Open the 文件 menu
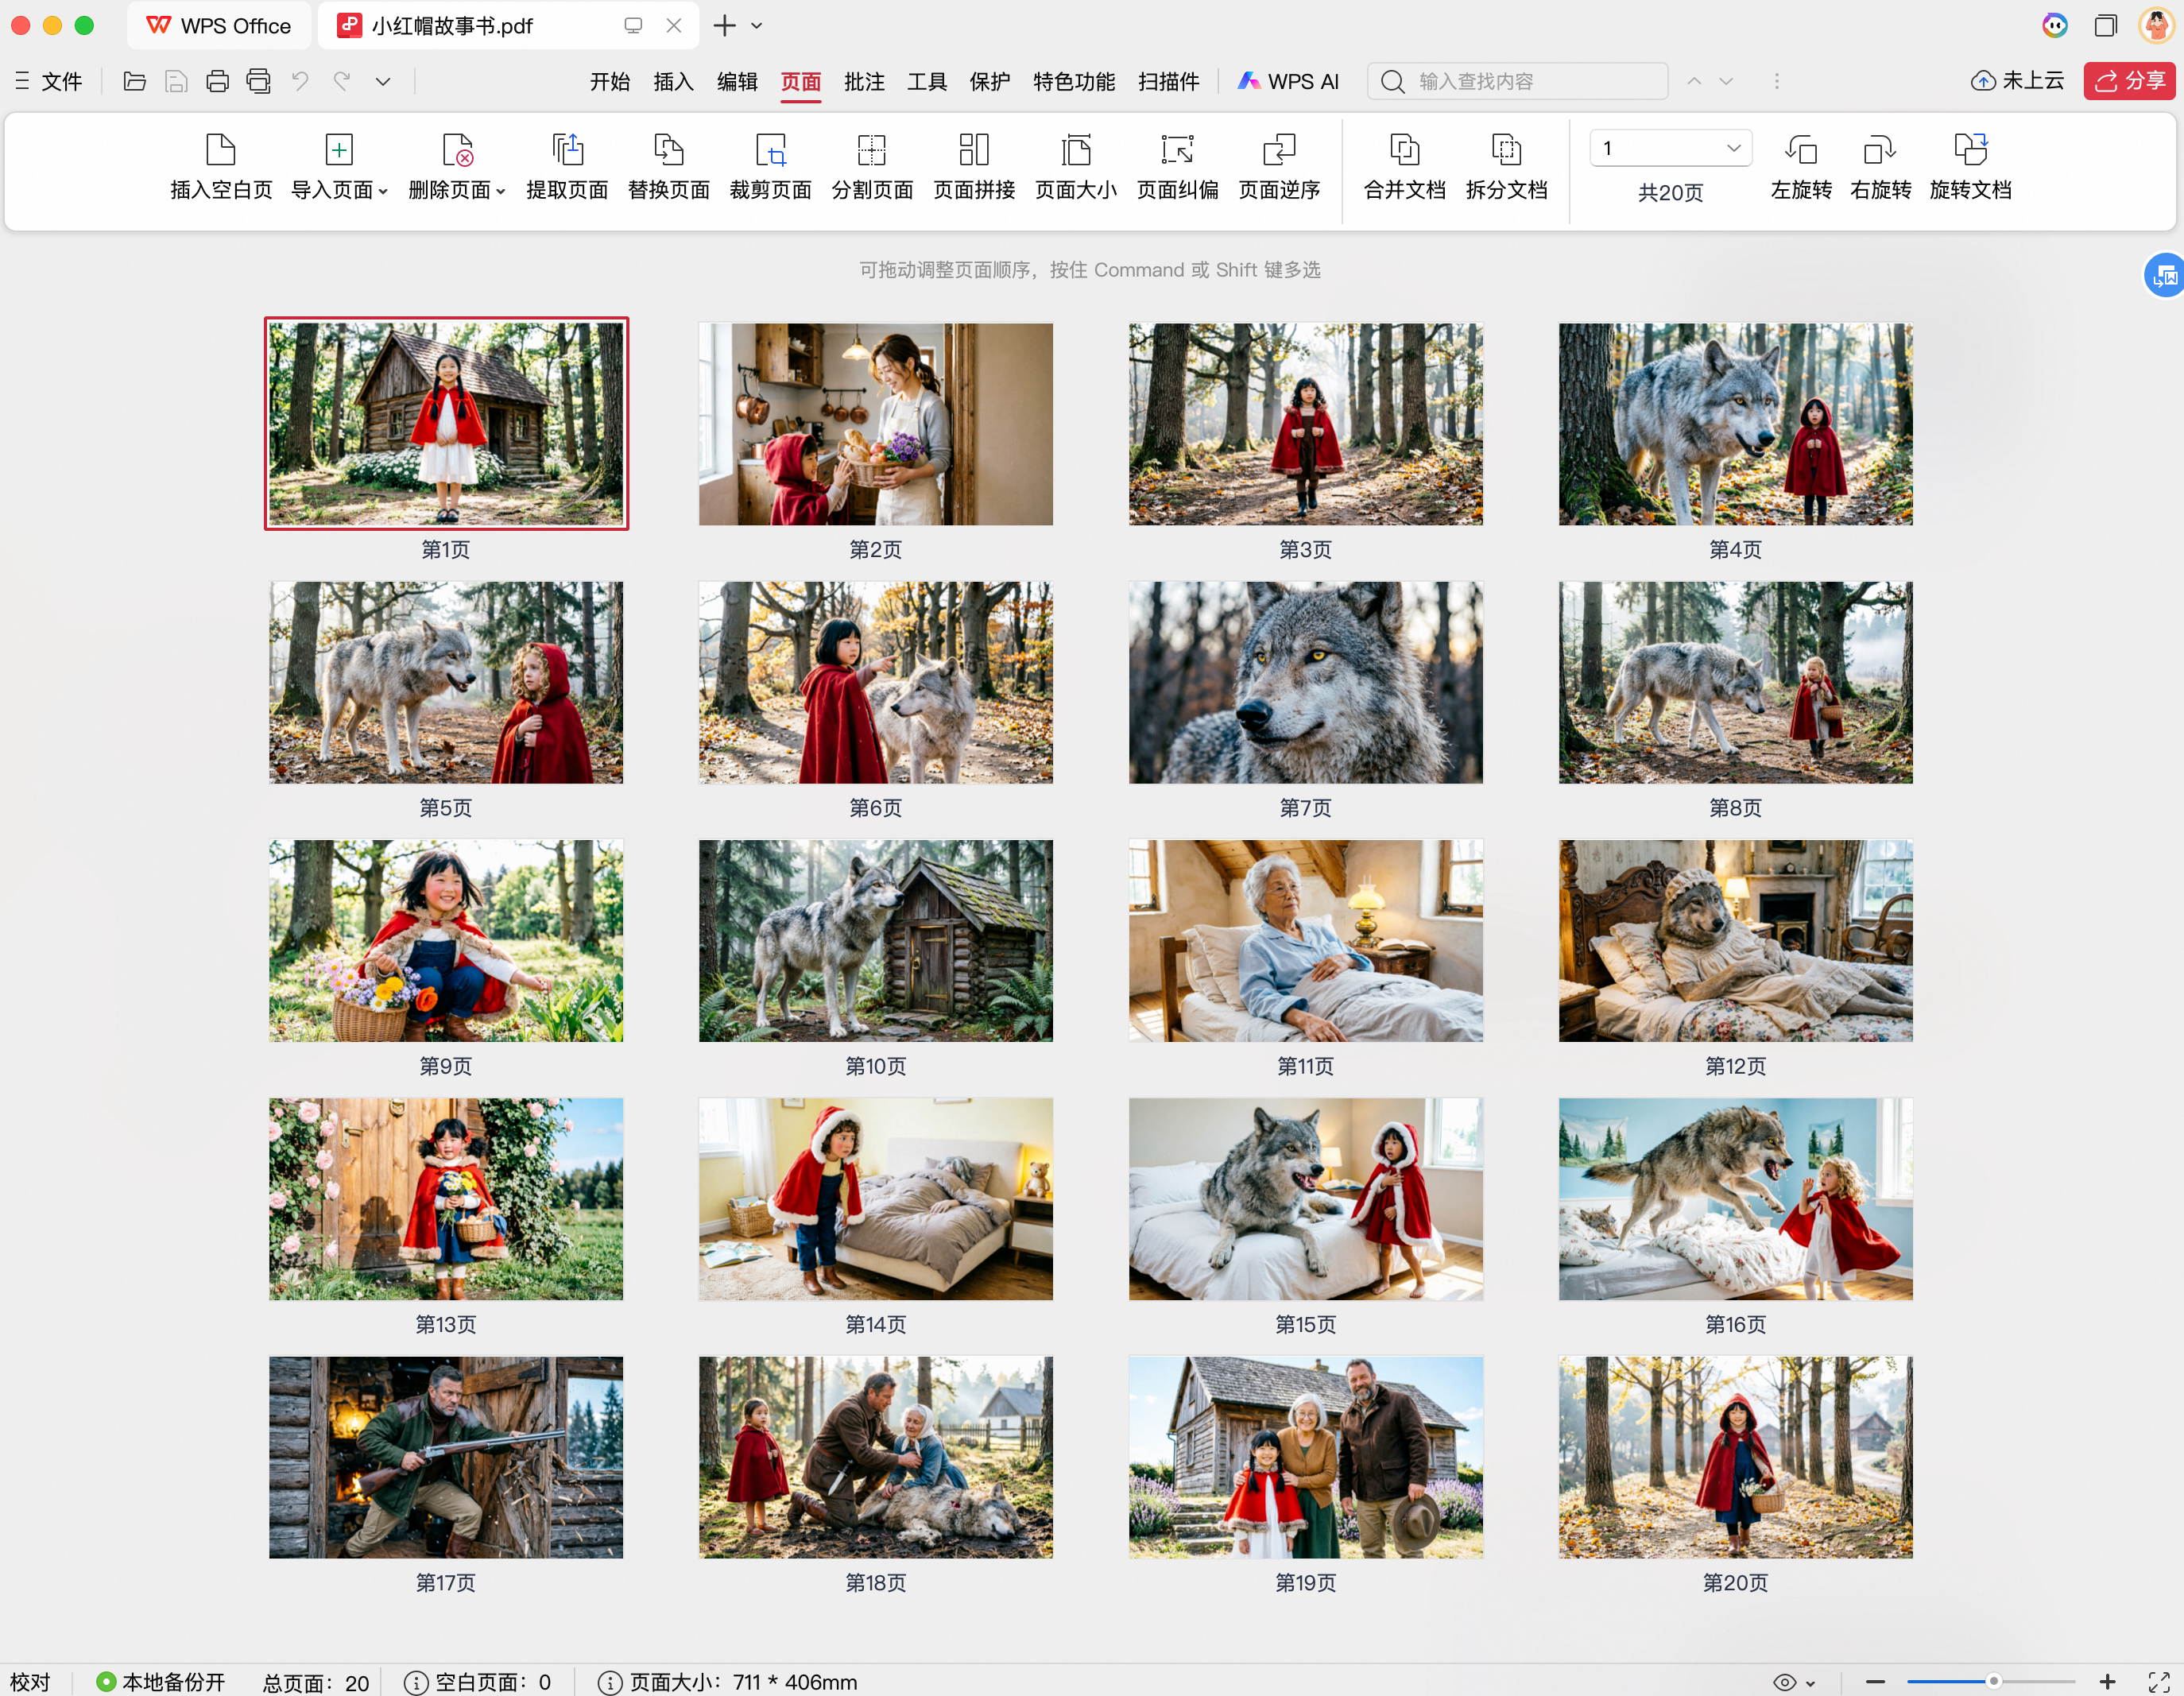The height and width of the screenshot is (1696, 2184). (x=48, y=81)
